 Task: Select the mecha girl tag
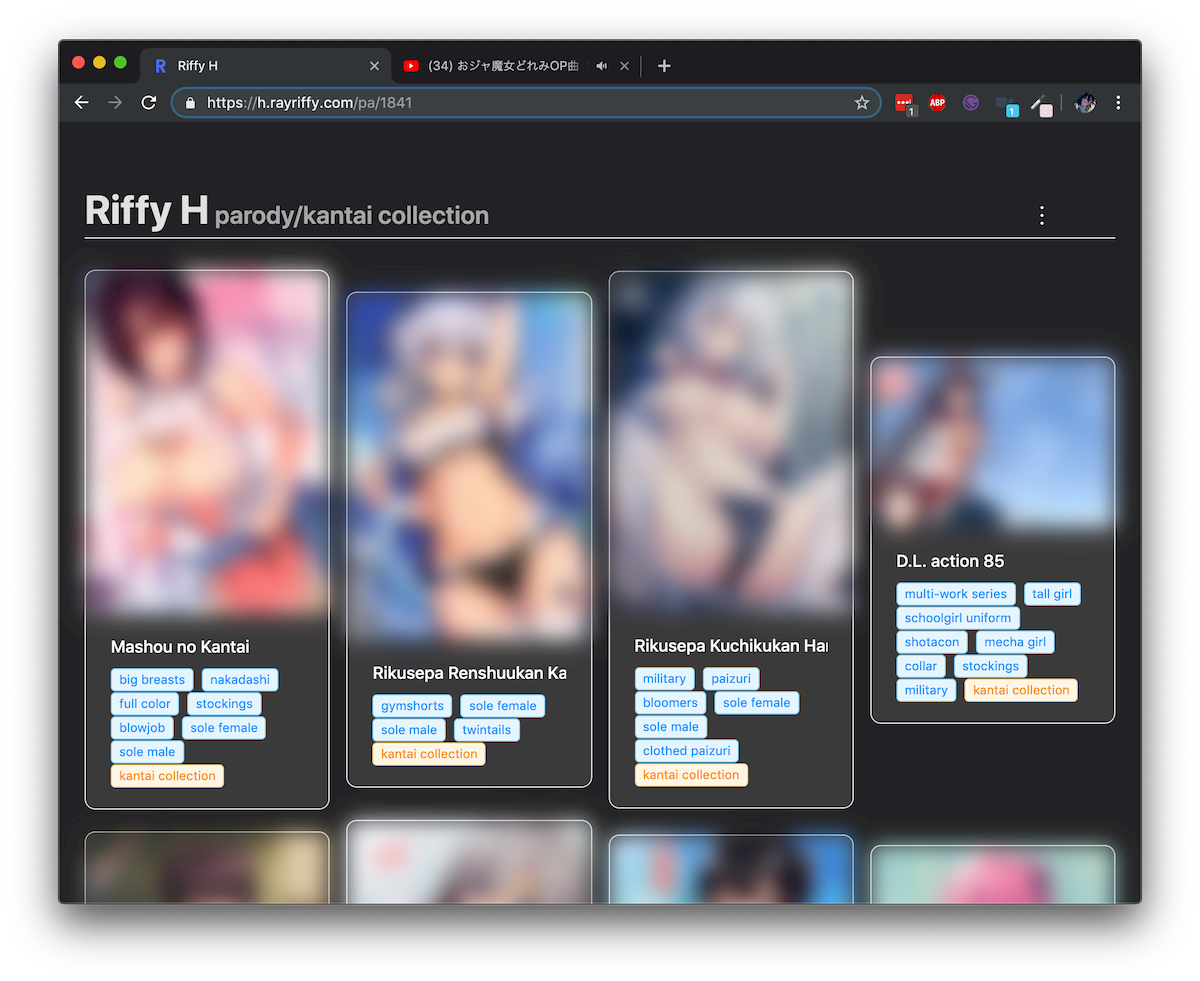pyautogui.click(x=1015, y=642)
